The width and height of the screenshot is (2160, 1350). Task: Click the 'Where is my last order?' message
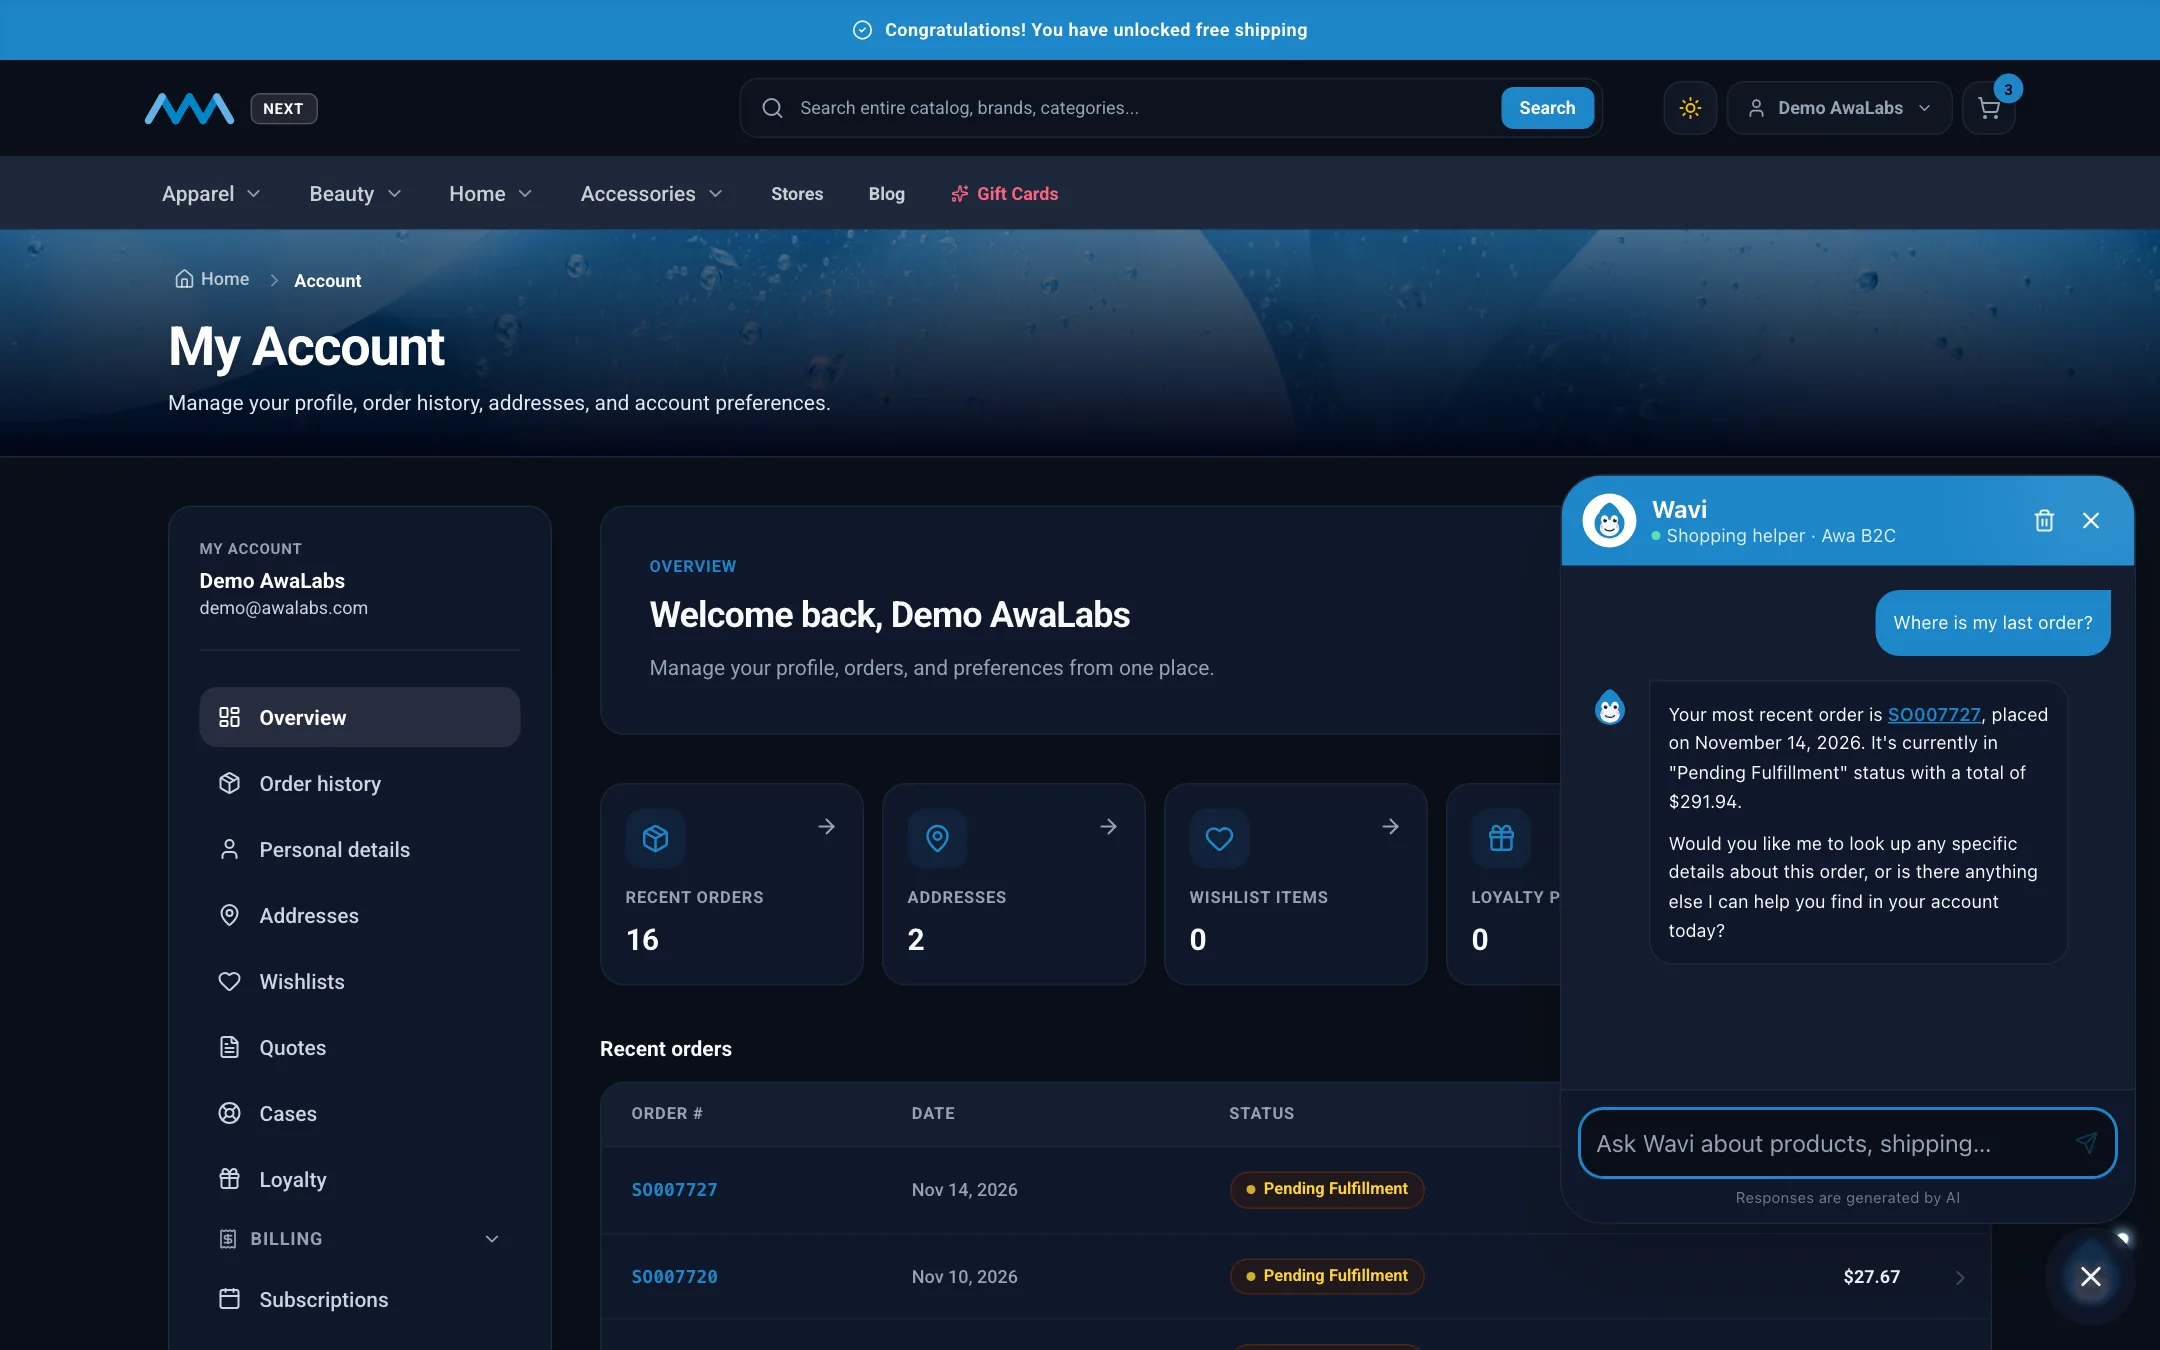[1992, 623]
